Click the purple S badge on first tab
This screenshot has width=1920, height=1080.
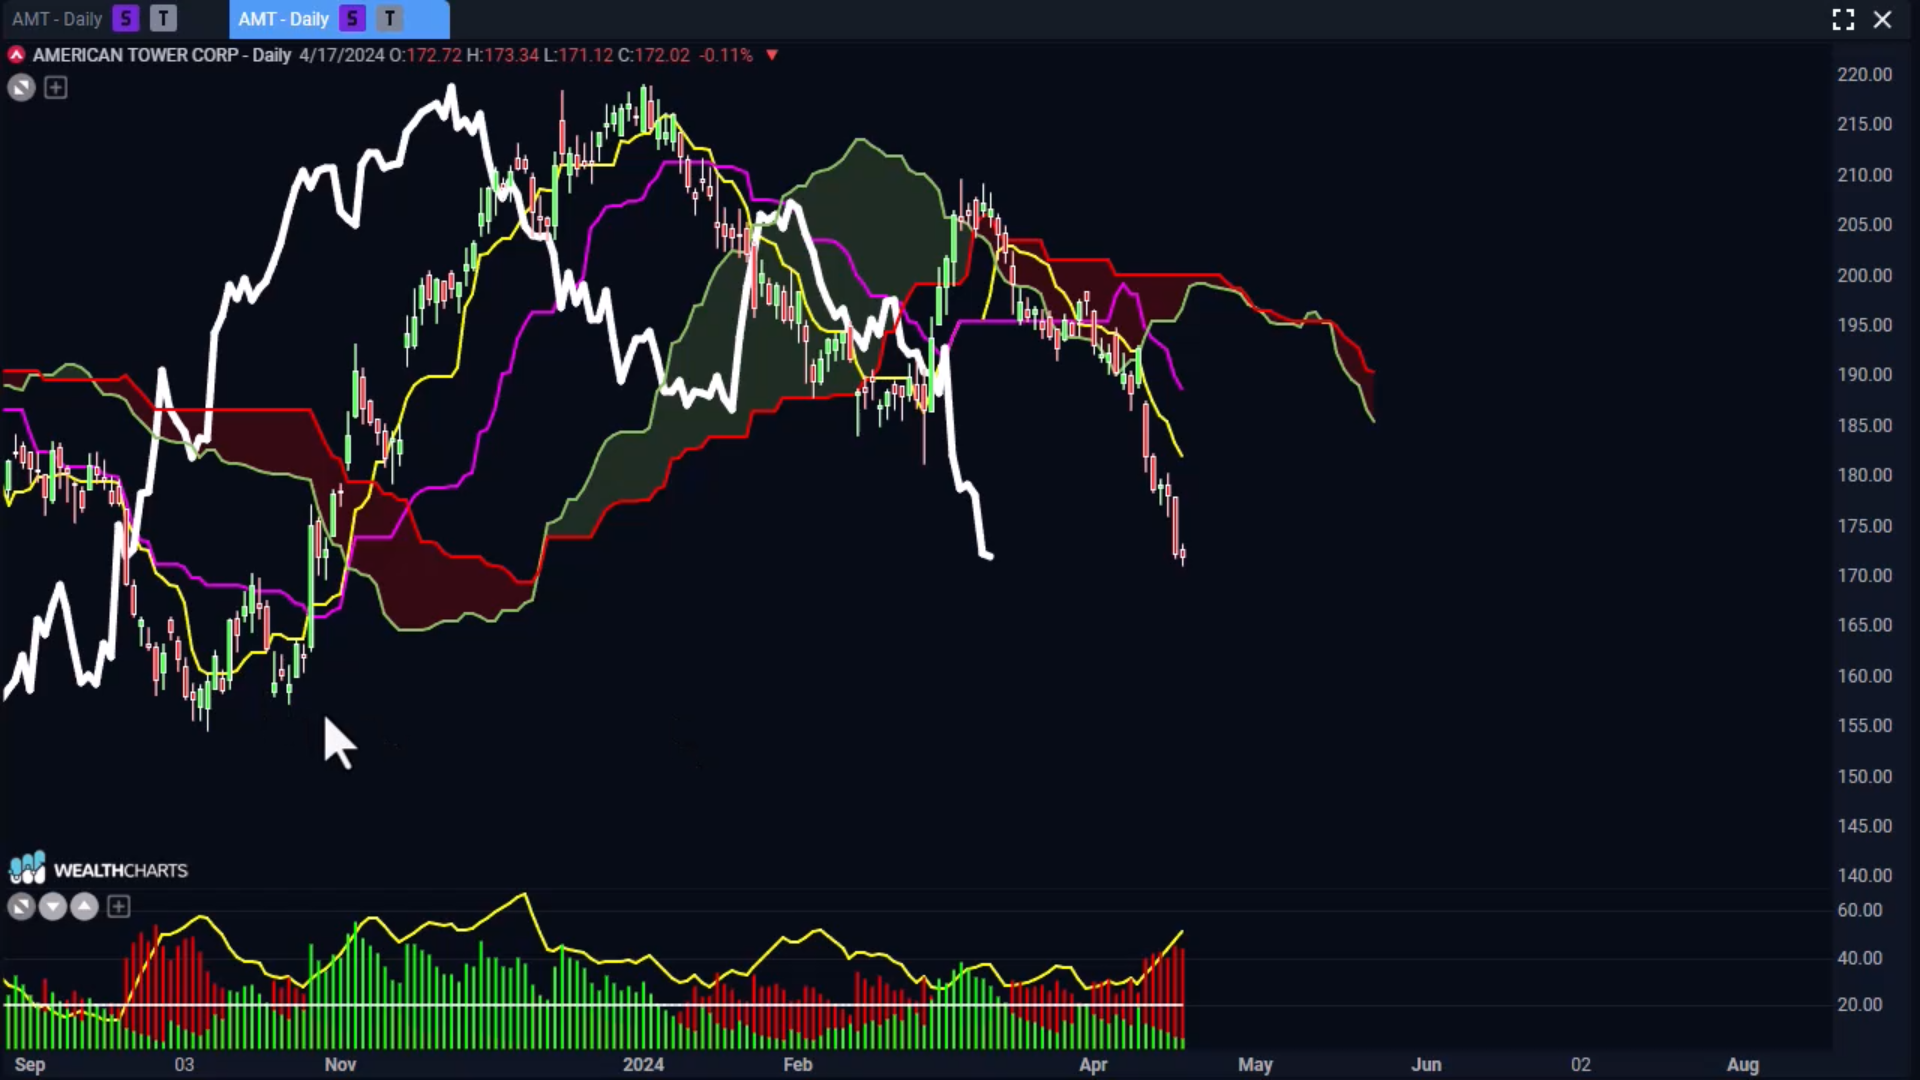pos(126,18)
